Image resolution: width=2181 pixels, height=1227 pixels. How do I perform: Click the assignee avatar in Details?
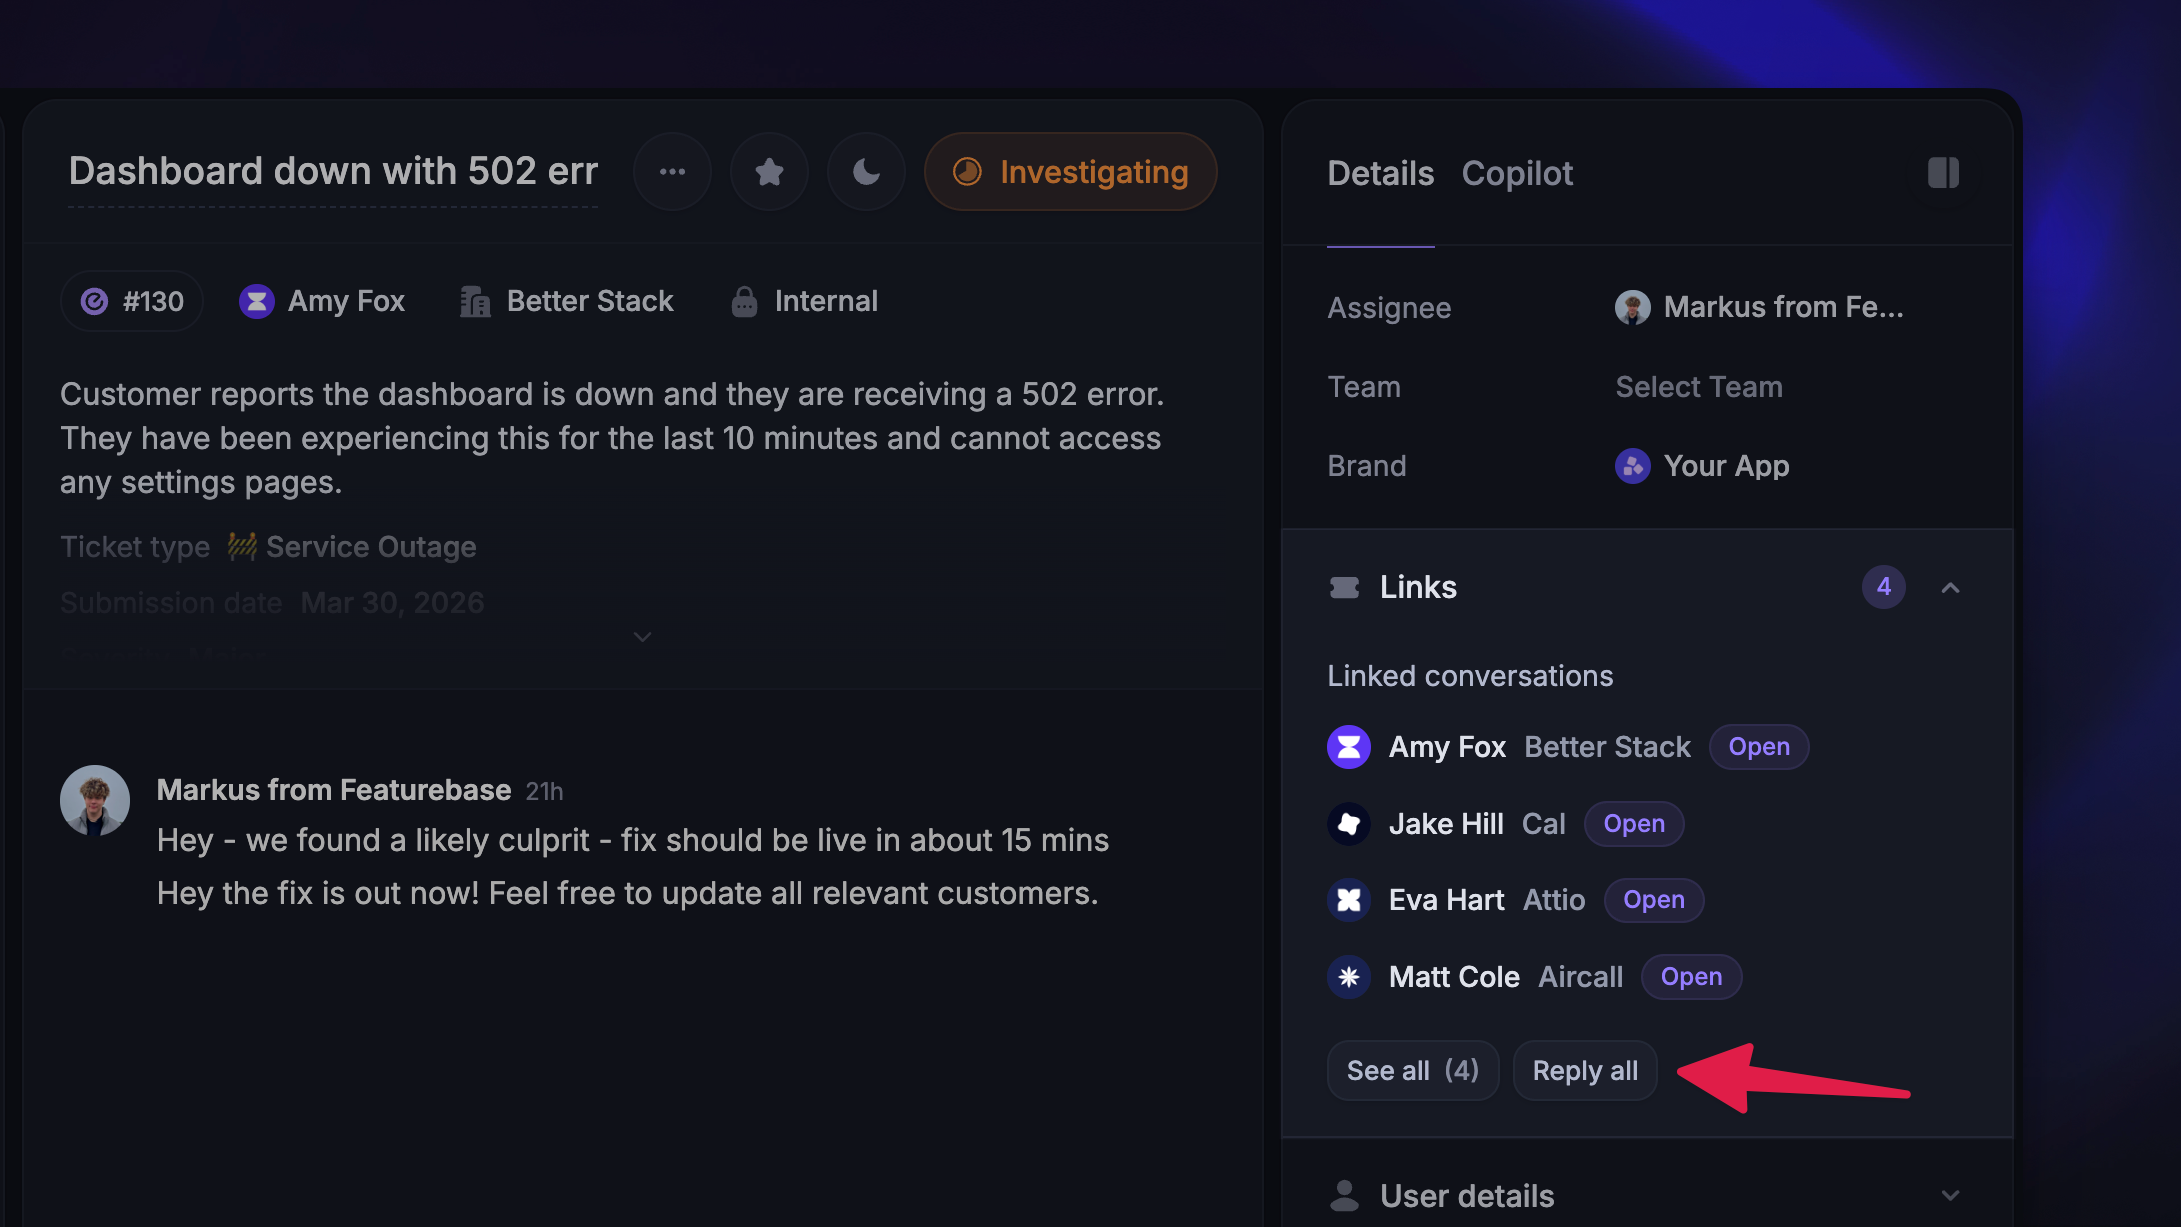point(1632,307)
